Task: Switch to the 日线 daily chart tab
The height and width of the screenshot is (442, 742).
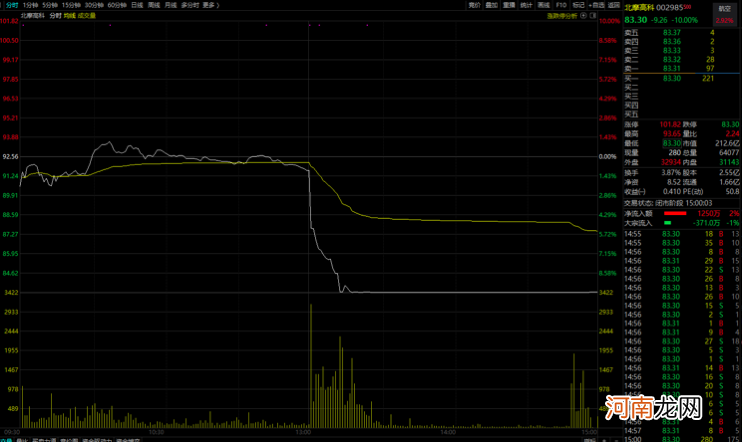Action: (136, 5)
